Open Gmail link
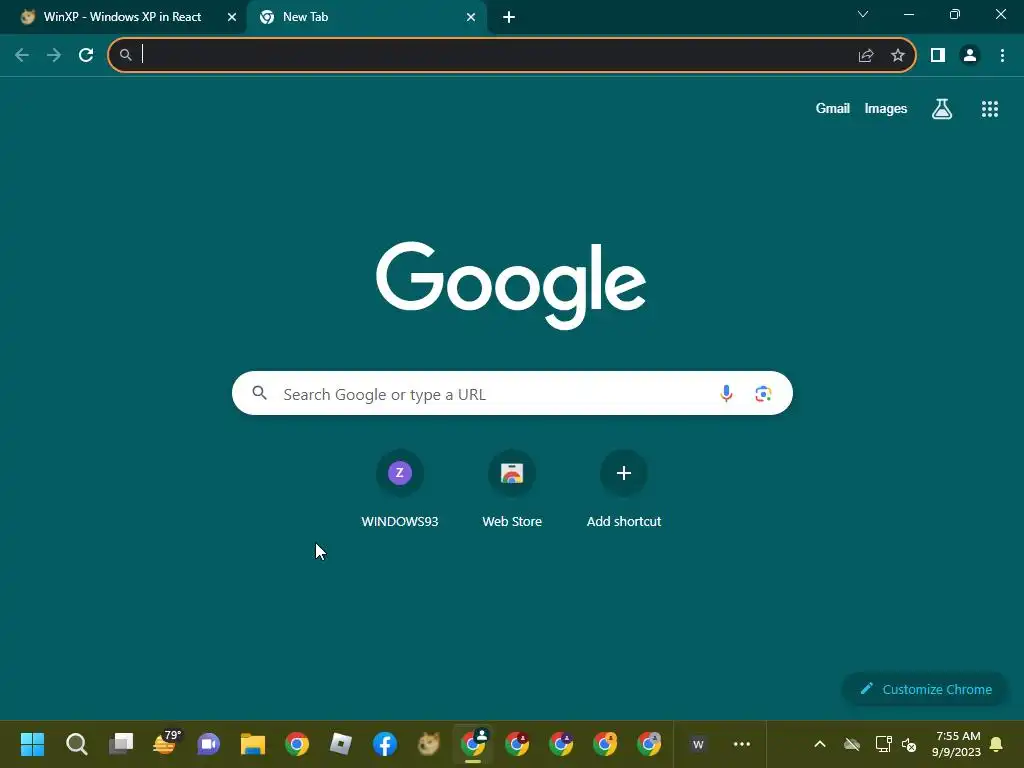This screenshot has width=1024, height=768. 833,108
